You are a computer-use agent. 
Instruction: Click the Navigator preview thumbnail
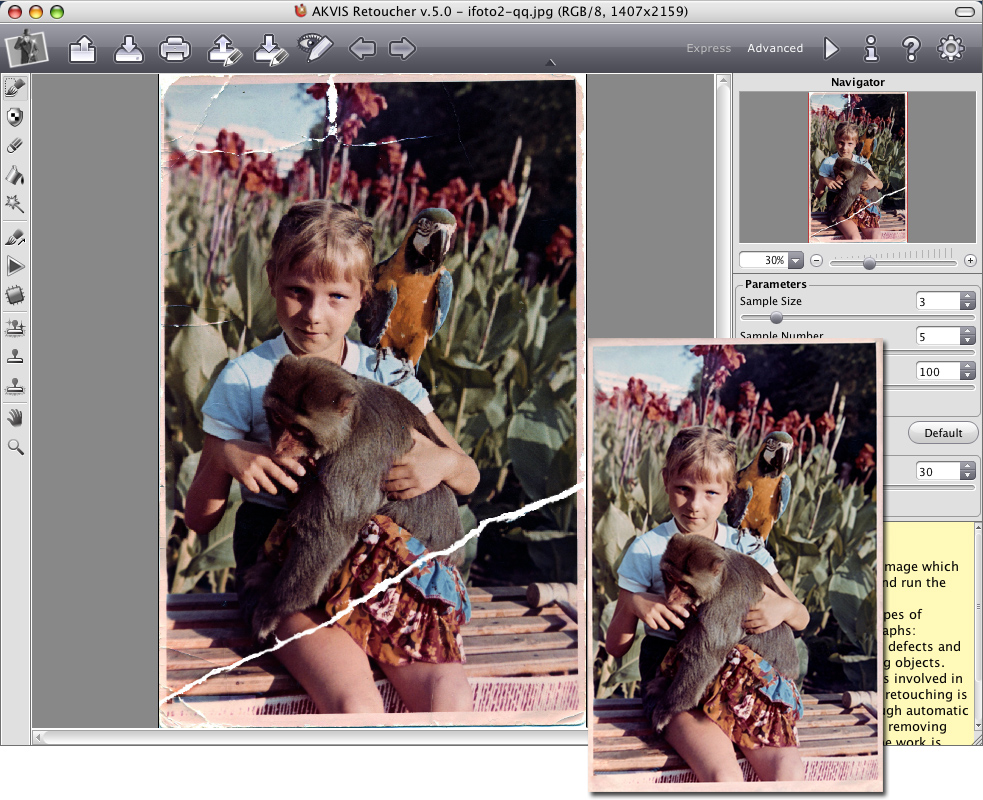pos(858,167)
